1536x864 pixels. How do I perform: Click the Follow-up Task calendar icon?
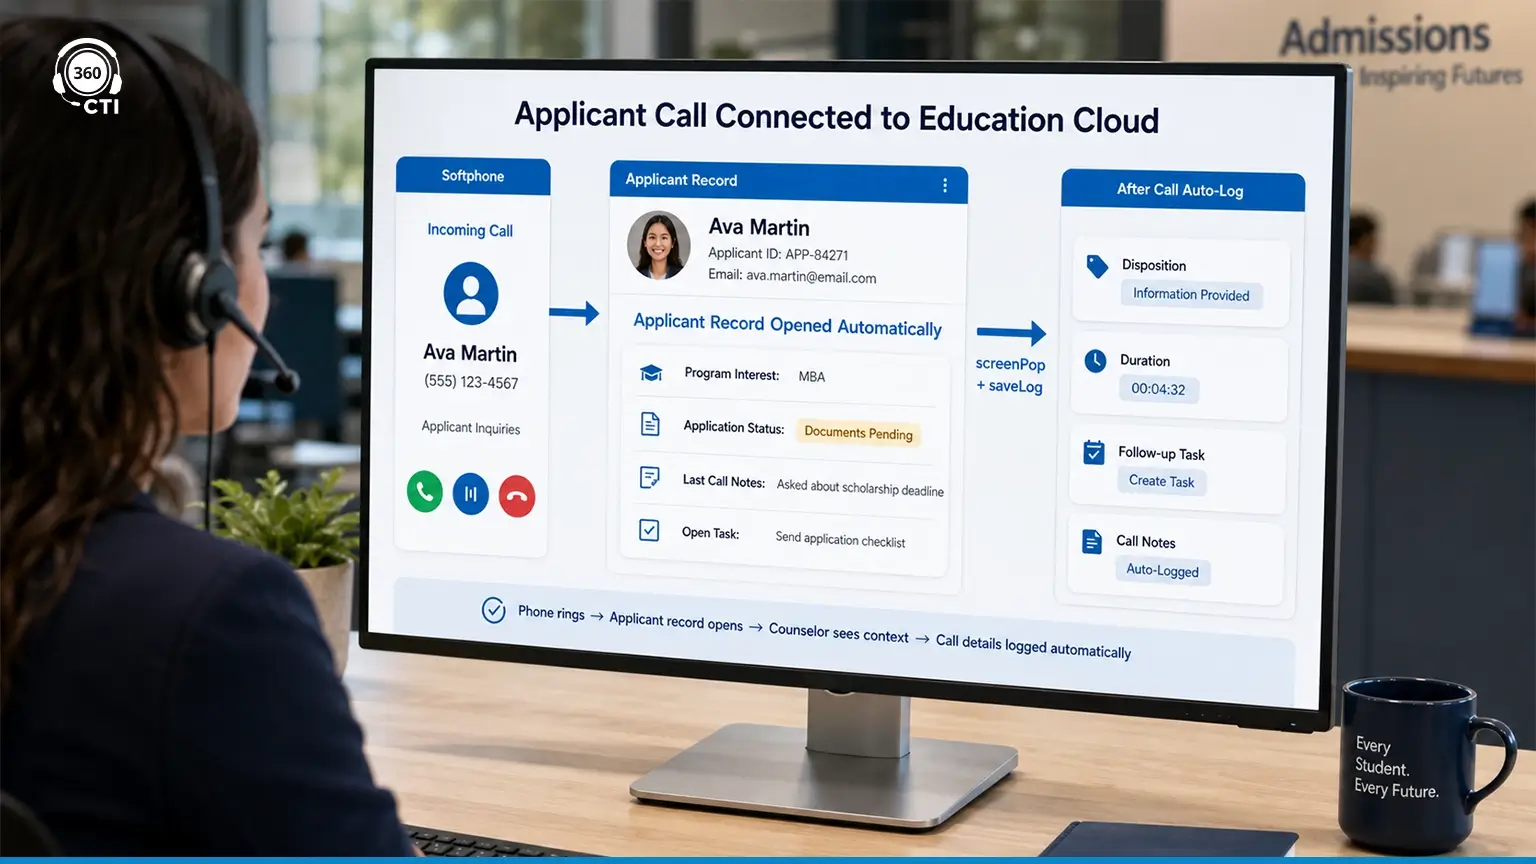tap(1094, 453)
